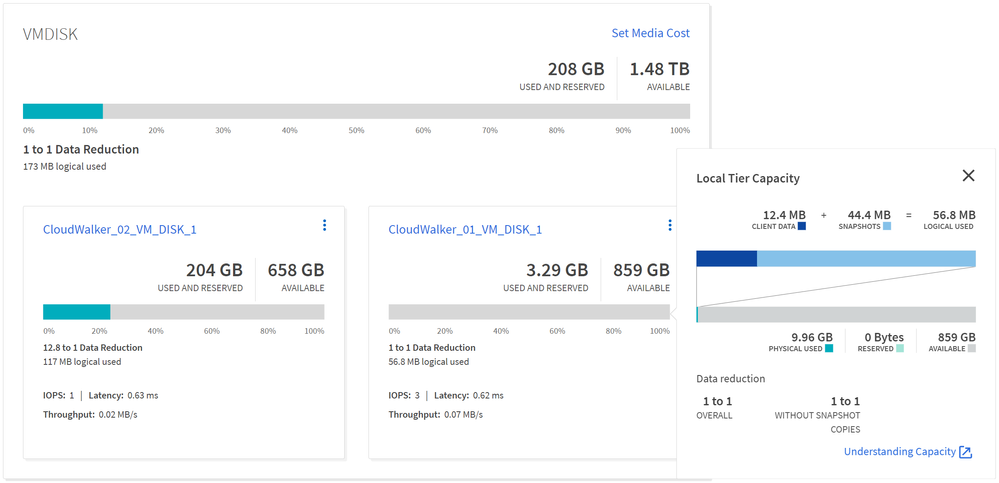
Task: Open the Set Media Cost link
Action: pos(650,33)
